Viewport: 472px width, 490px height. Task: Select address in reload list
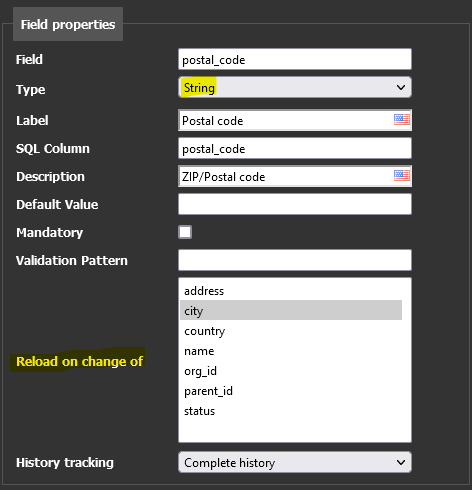point(291,291)
